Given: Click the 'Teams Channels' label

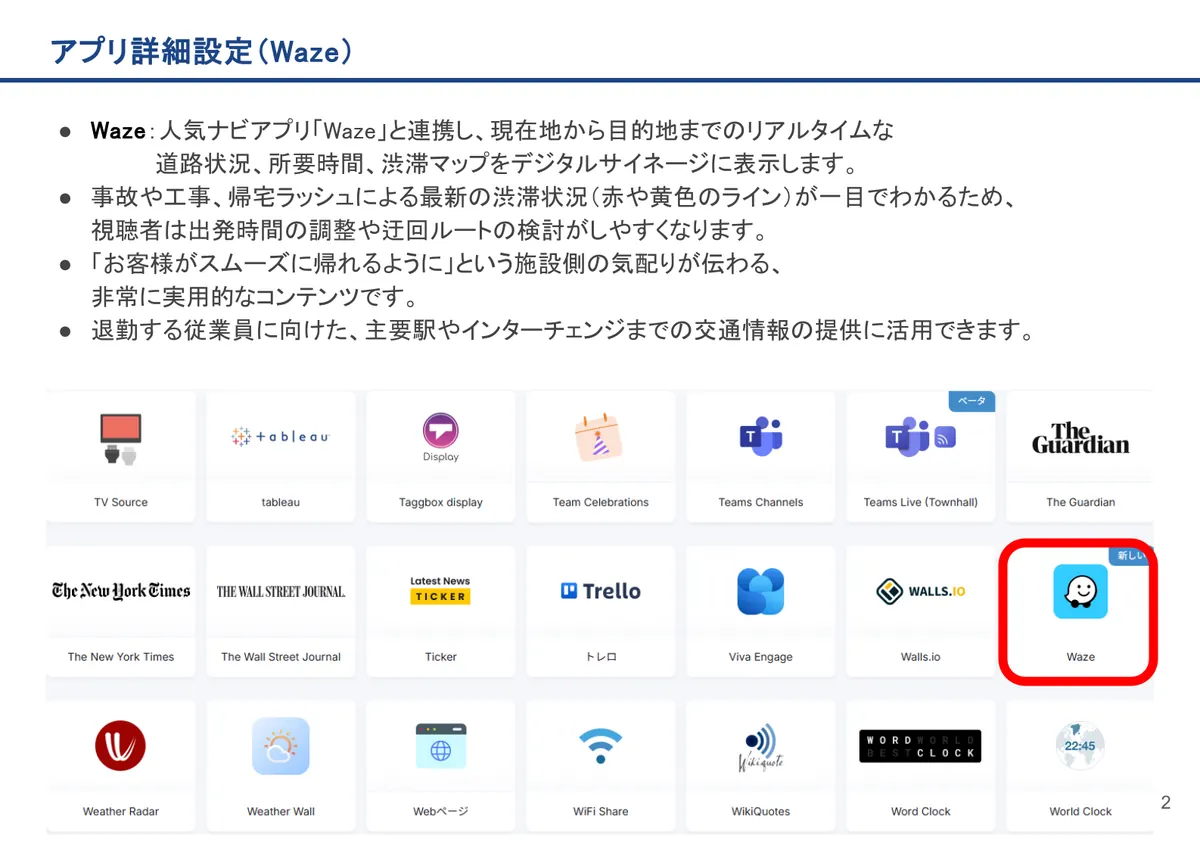Looking at the screenshot, I should [x=761, y=502].
